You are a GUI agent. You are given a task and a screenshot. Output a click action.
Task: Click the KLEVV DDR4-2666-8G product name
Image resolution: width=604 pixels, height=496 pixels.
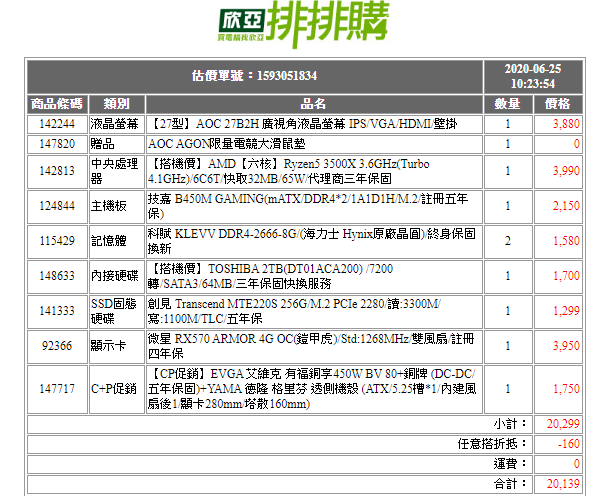pos(314,241)
